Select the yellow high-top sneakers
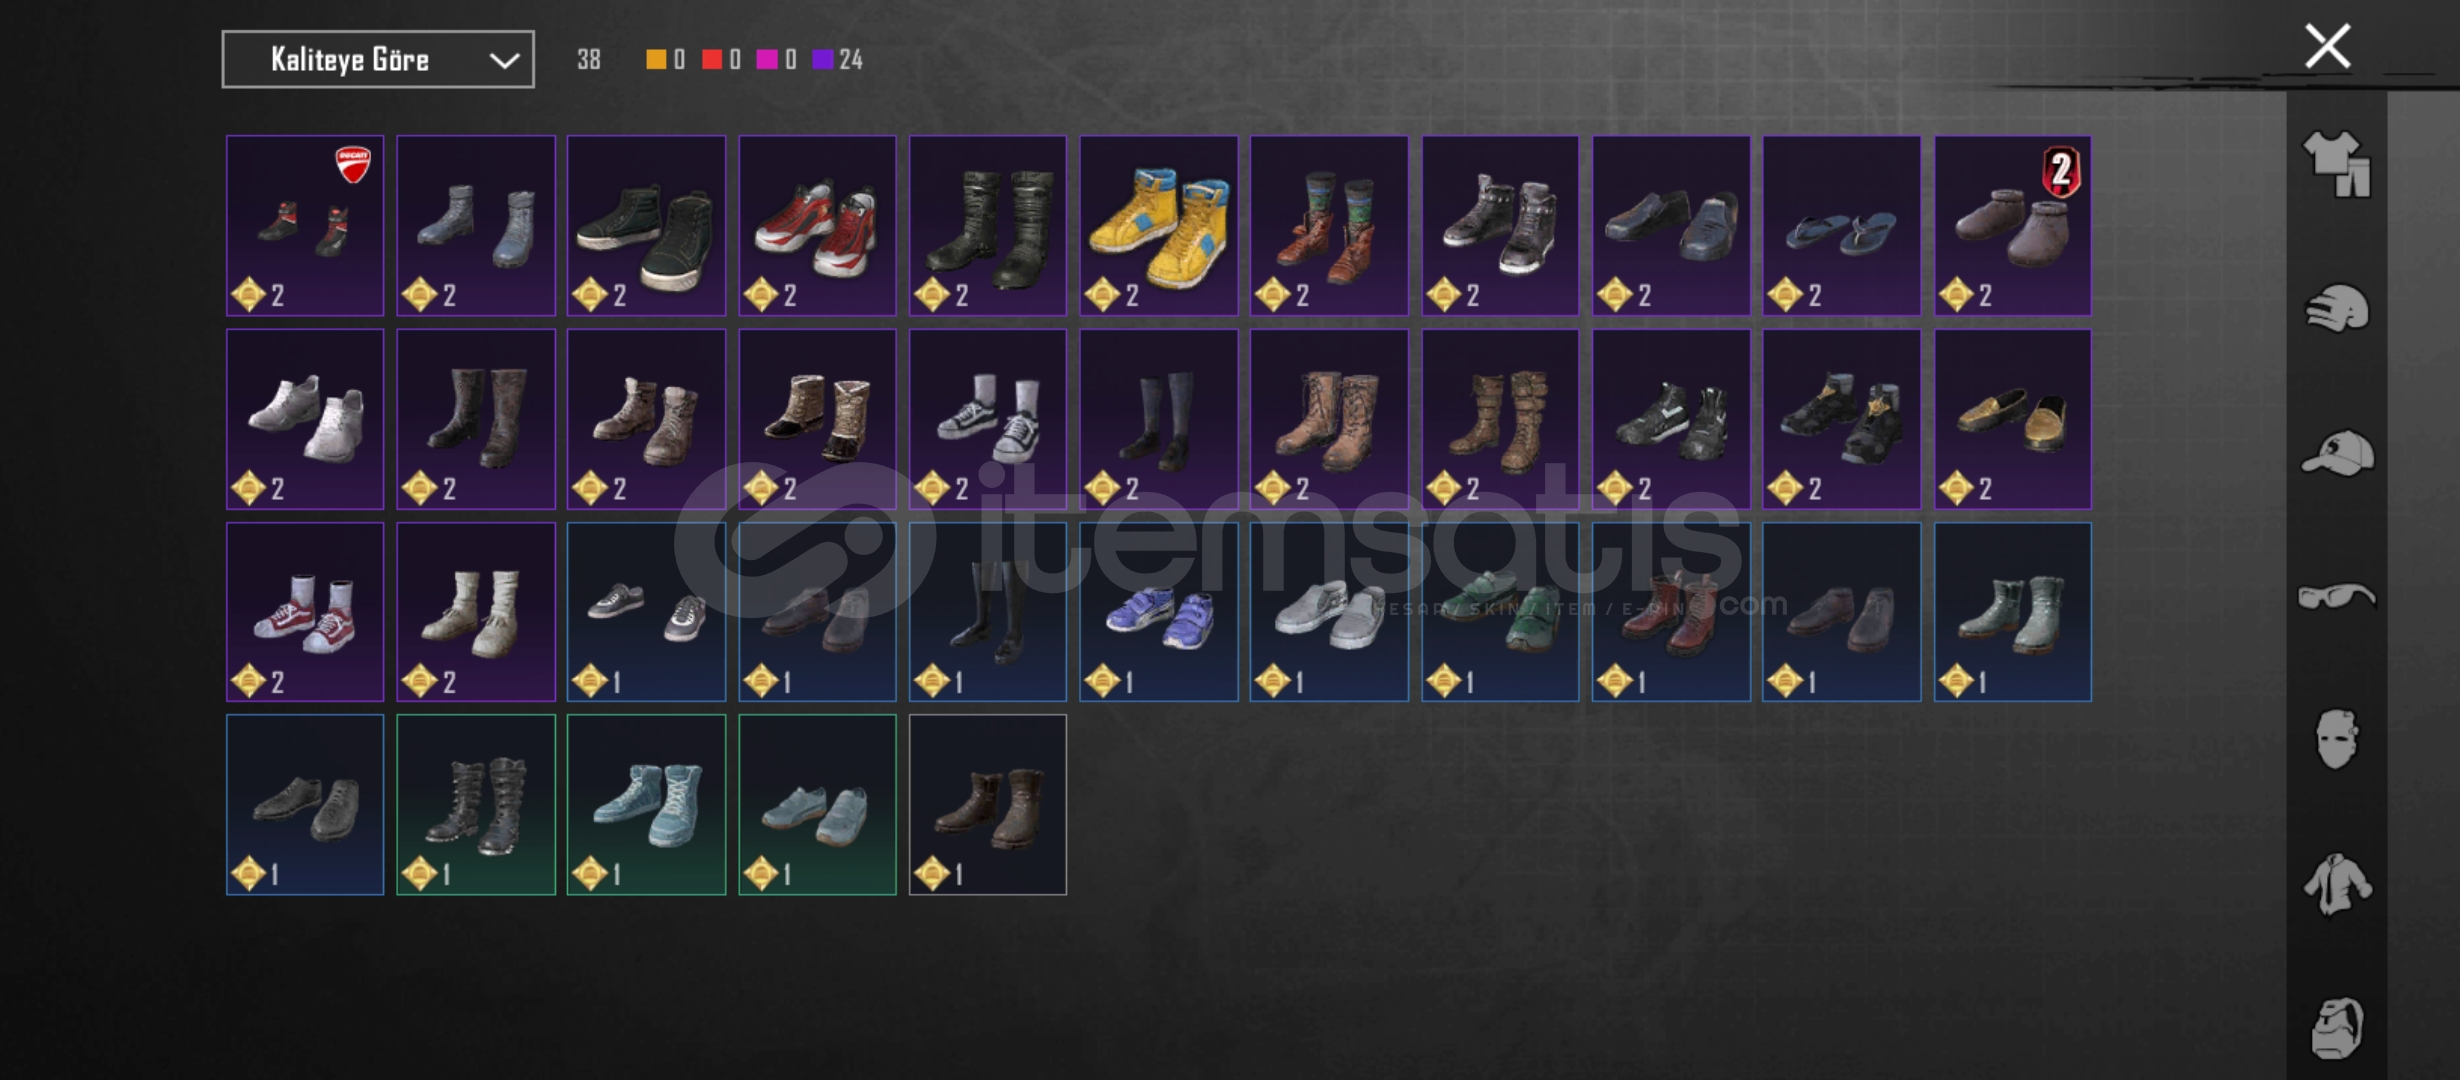 (x=1158, y=226)
